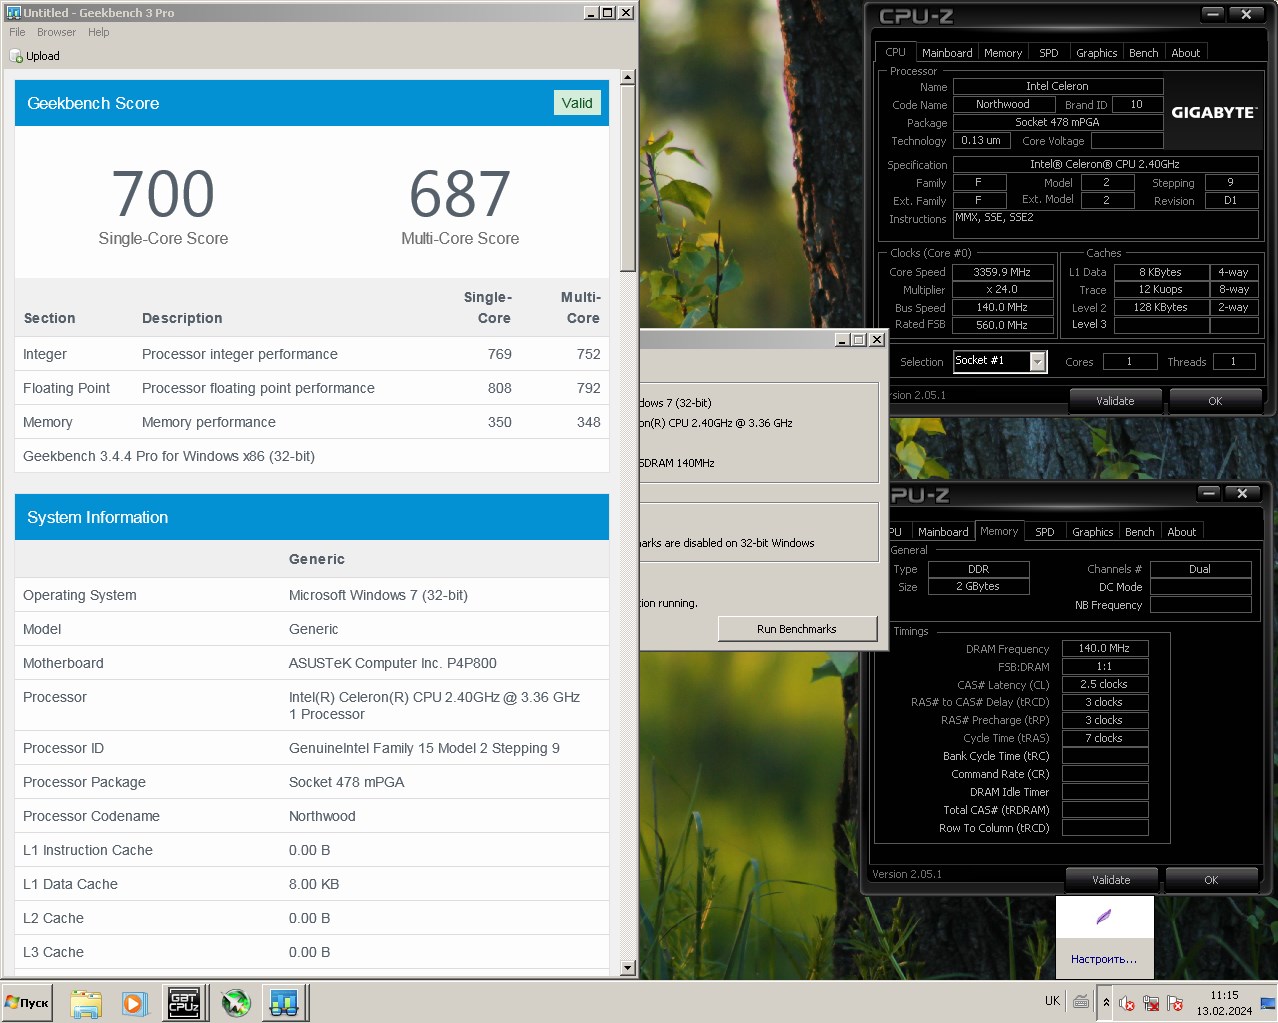Click the Integer row in Geekbench results
Image resolution: width=1278 pixels, height=1023 pixels.
(312, 354)
